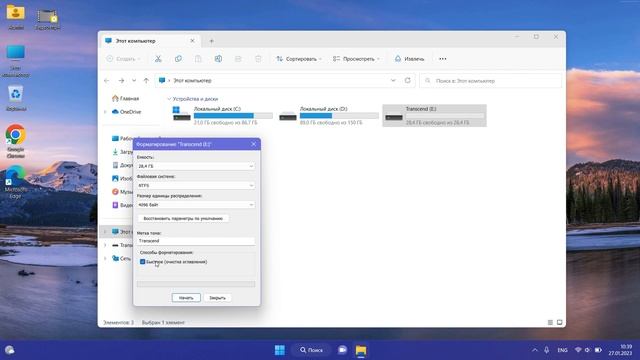Expand the Transcend sidebar node
The image size is (640, 360).
click(105, 245)
